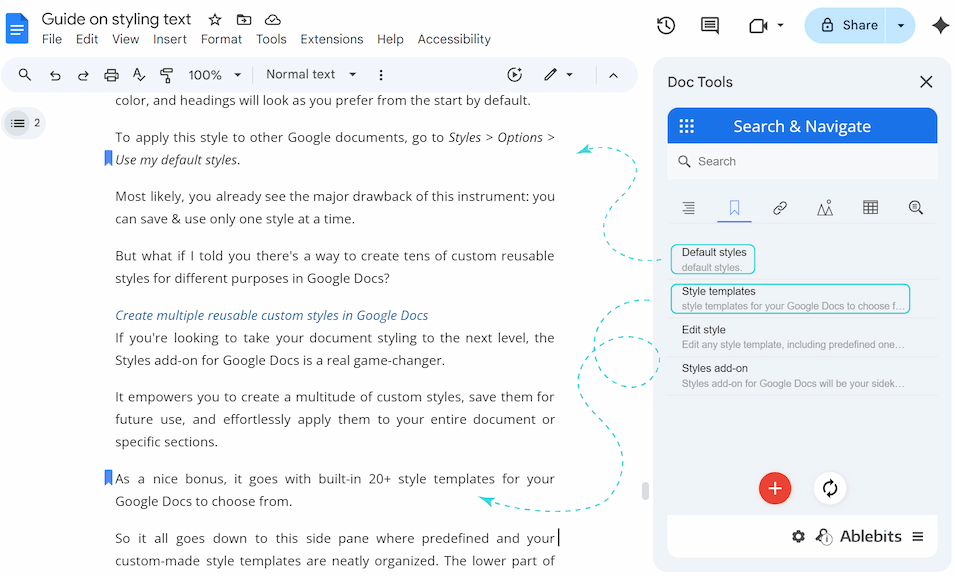Image resolution: width=955 pixels, height=576 pixels.
Task: Activate the Paint format tool
Action: pos(166,76)
